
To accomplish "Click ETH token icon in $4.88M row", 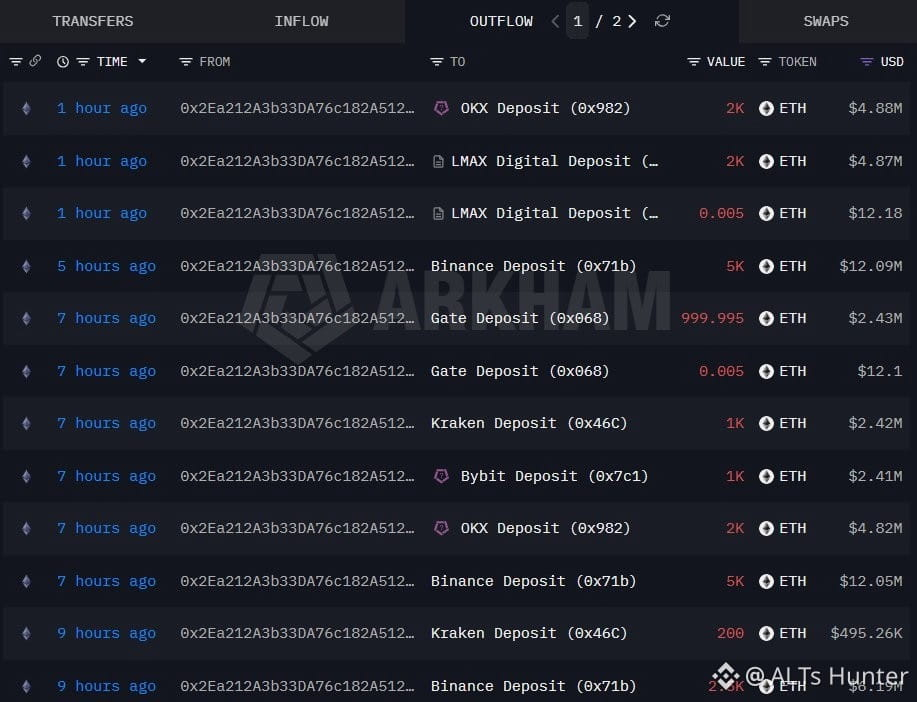I will [766, 108].
